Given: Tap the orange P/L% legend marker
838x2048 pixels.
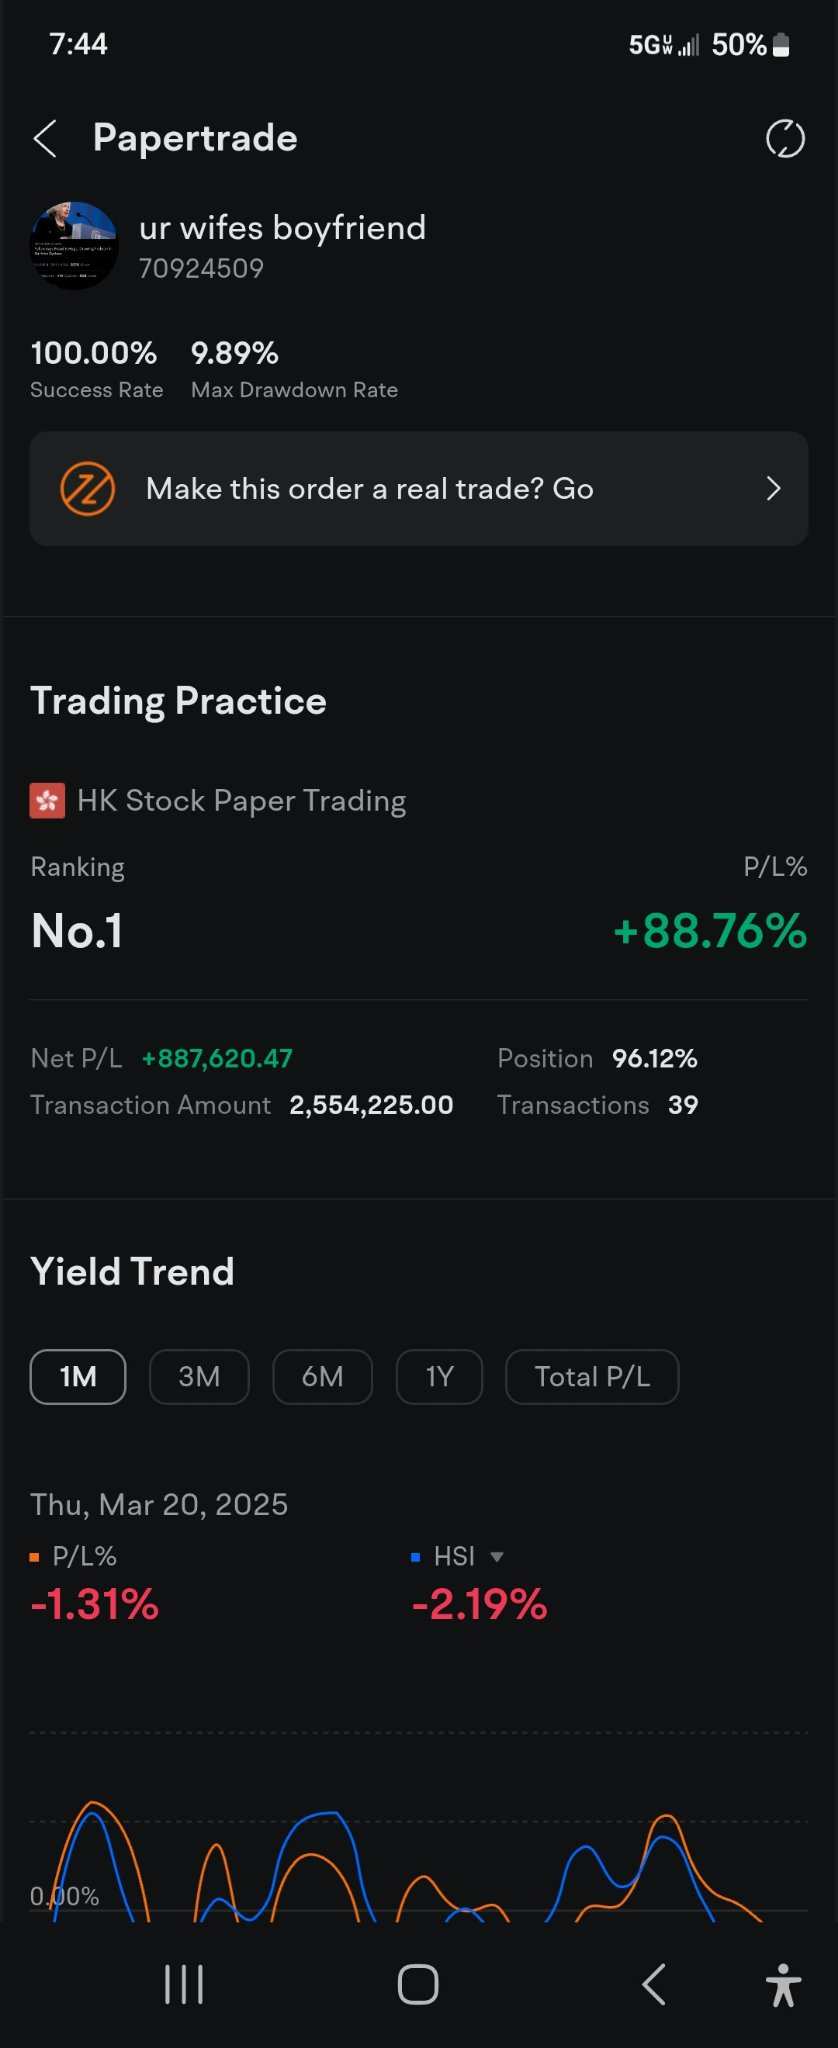Looking at the screenshot, I should [x=35, y=1557].
